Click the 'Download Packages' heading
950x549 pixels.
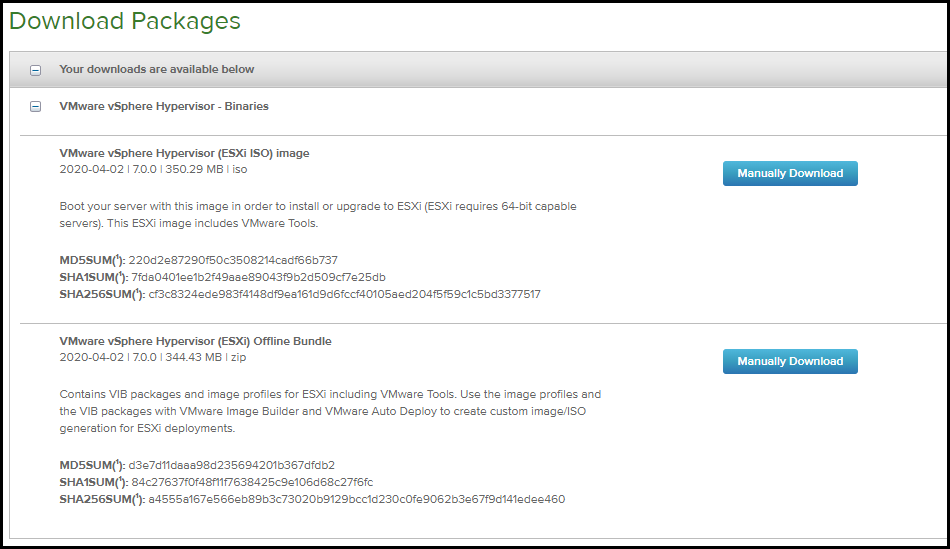[125, 21]
